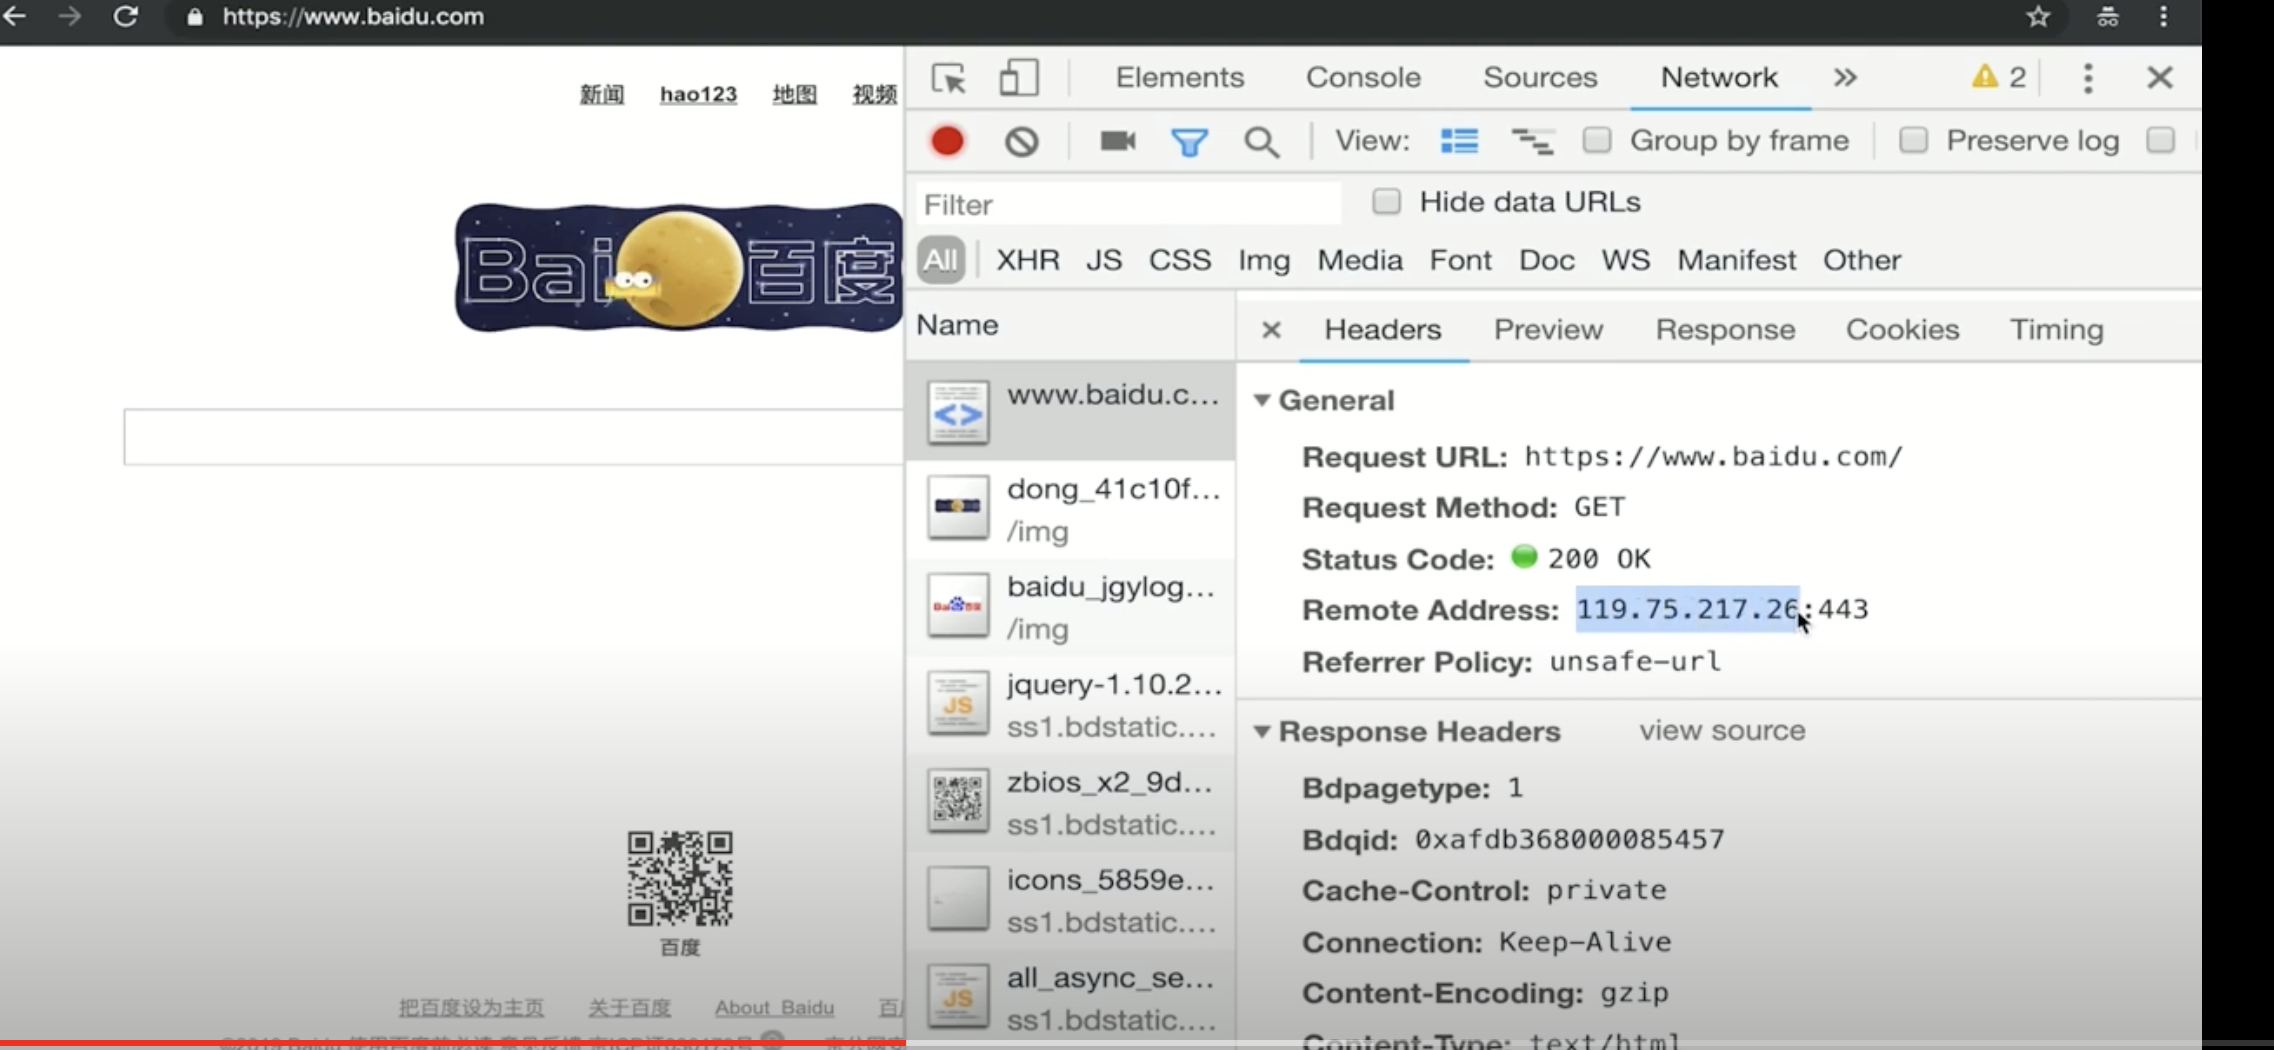This screenshot has height=1050, width=2274.
Task: Bookmark this page with the star icon
Action: click(x=2038, y=17)
